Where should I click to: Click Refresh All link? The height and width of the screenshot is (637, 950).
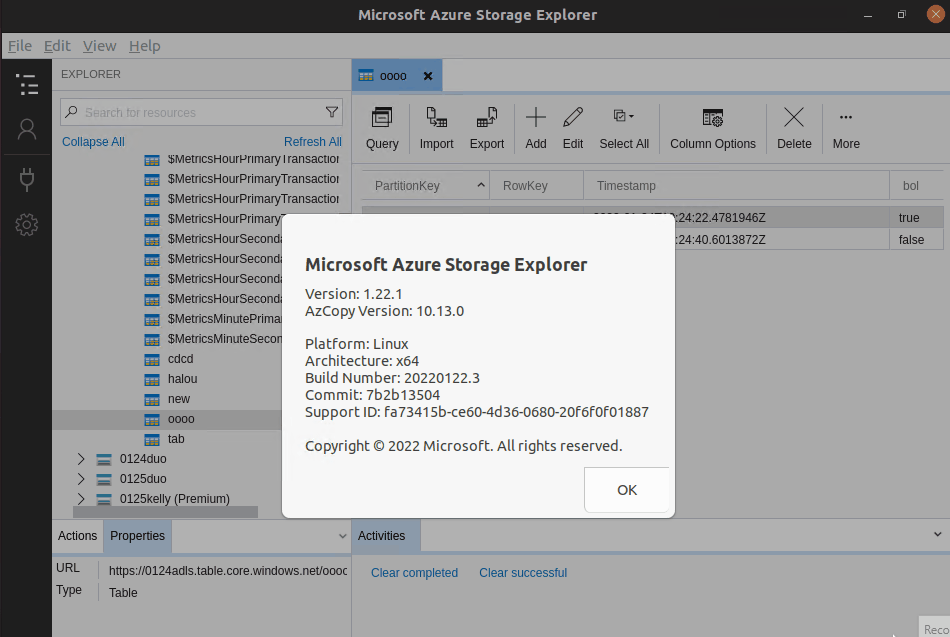click(313, 142)
